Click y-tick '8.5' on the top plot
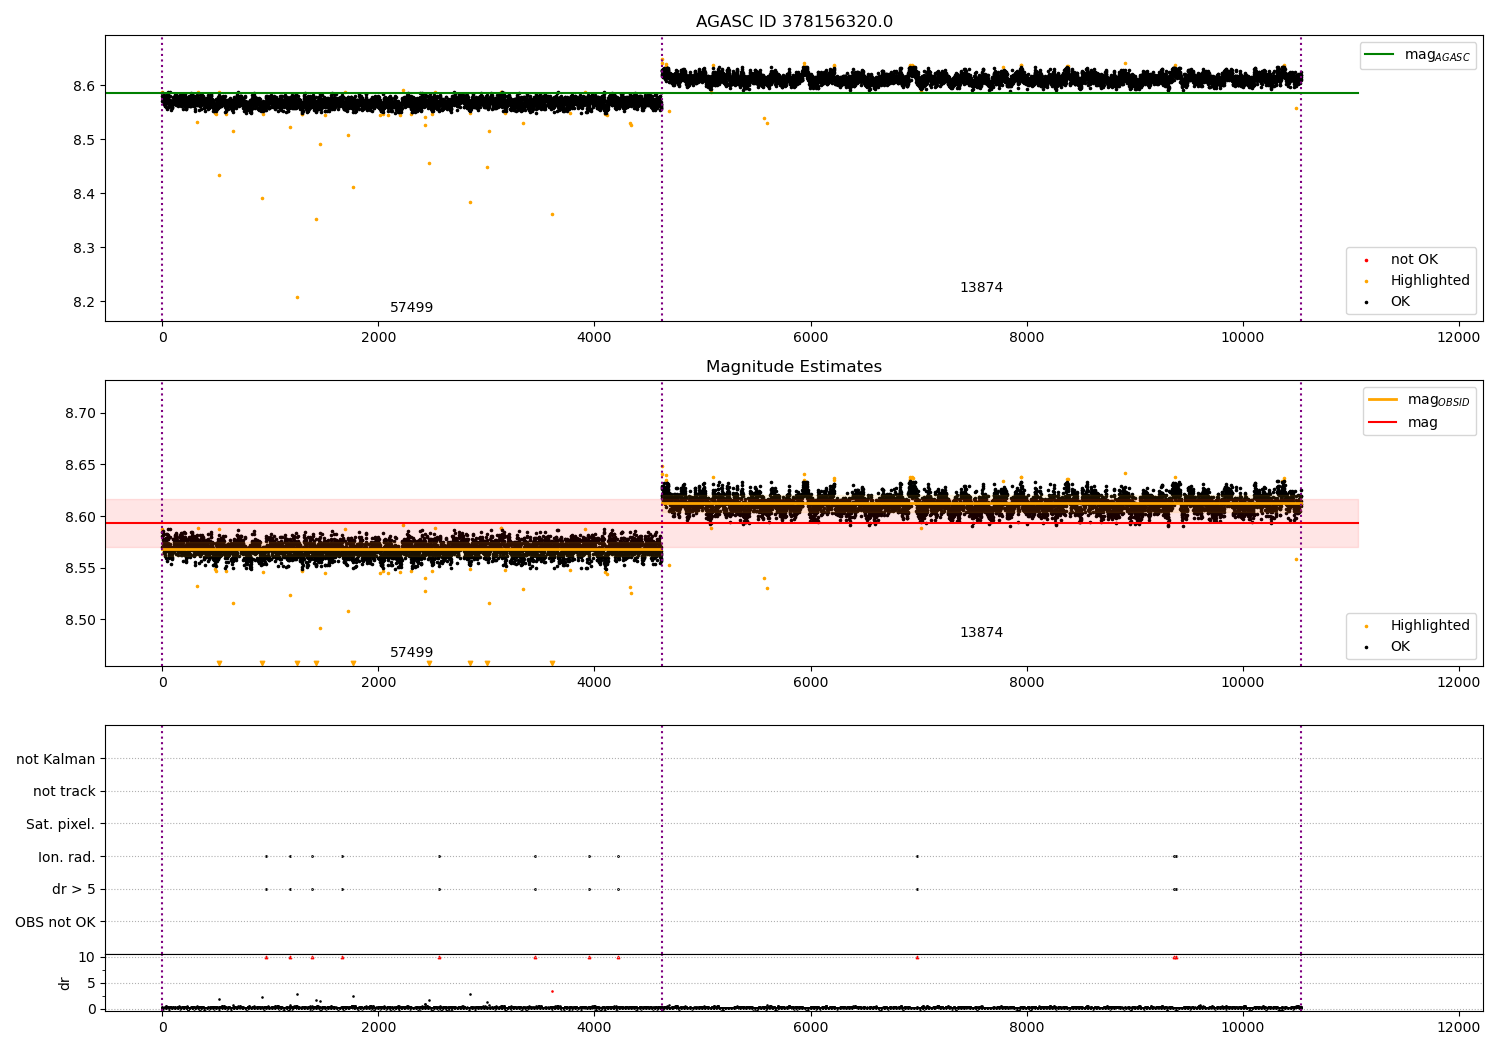Viewport: 1500px width, 1050px height. (84, 140)
